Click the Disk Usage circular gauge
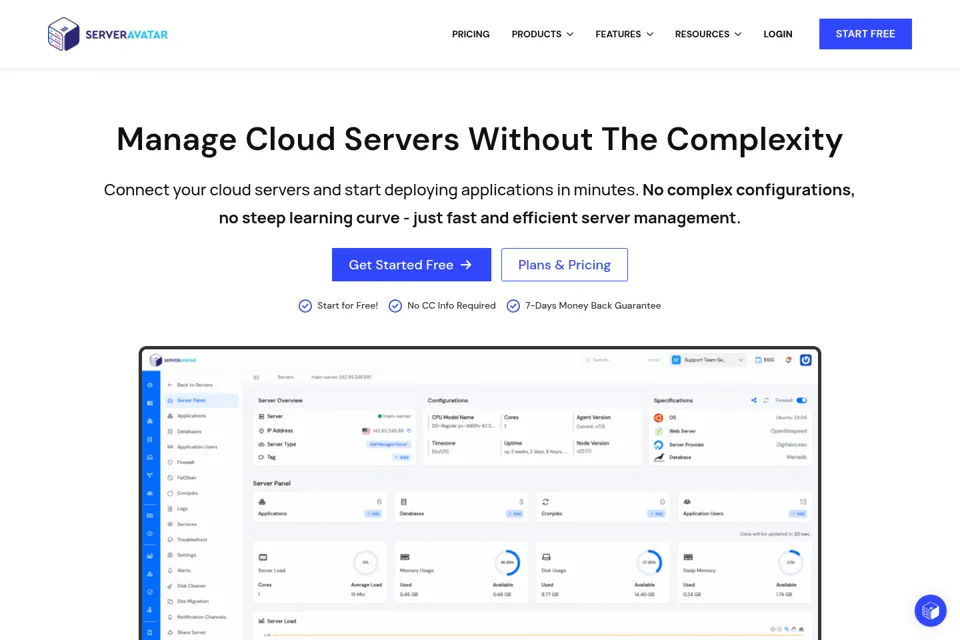The height and width of the screenshot is (640, 960). tap(649, 562)
